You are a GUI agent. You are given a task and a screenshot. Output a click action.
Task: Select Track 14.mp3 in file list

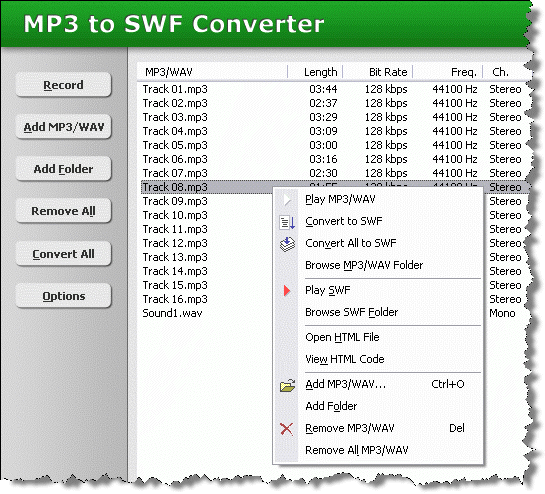[x=175, y=271]
